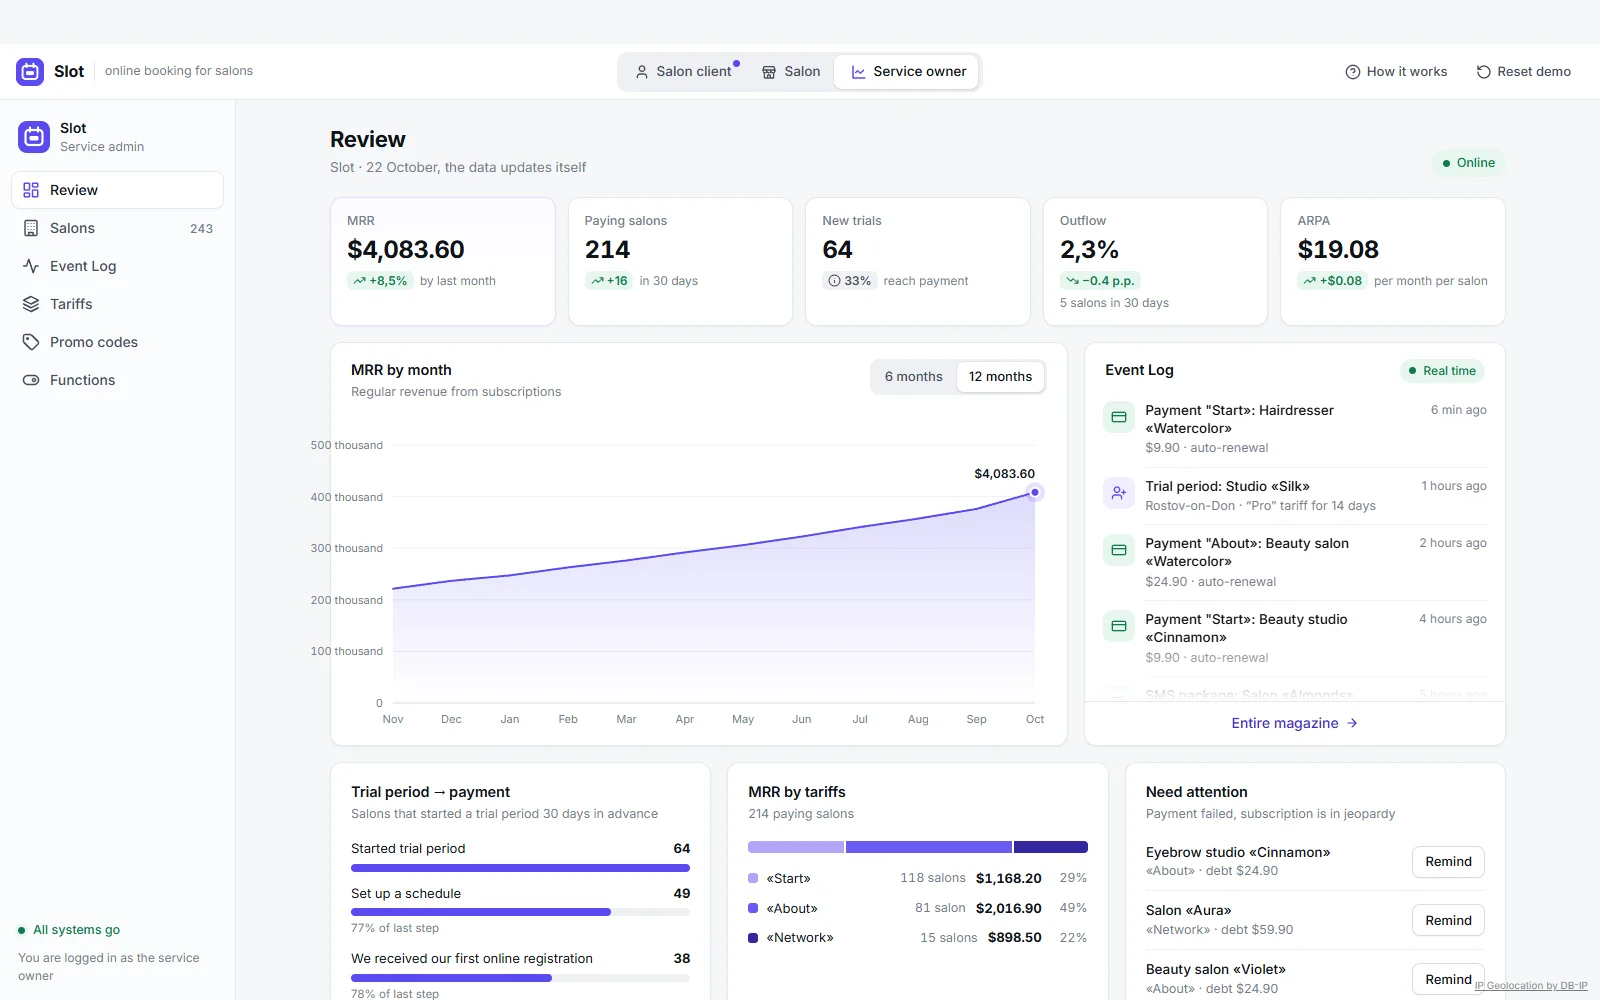Click the Slot Service admin sidebar logo

pyautogui.click(x=34, y=137)
